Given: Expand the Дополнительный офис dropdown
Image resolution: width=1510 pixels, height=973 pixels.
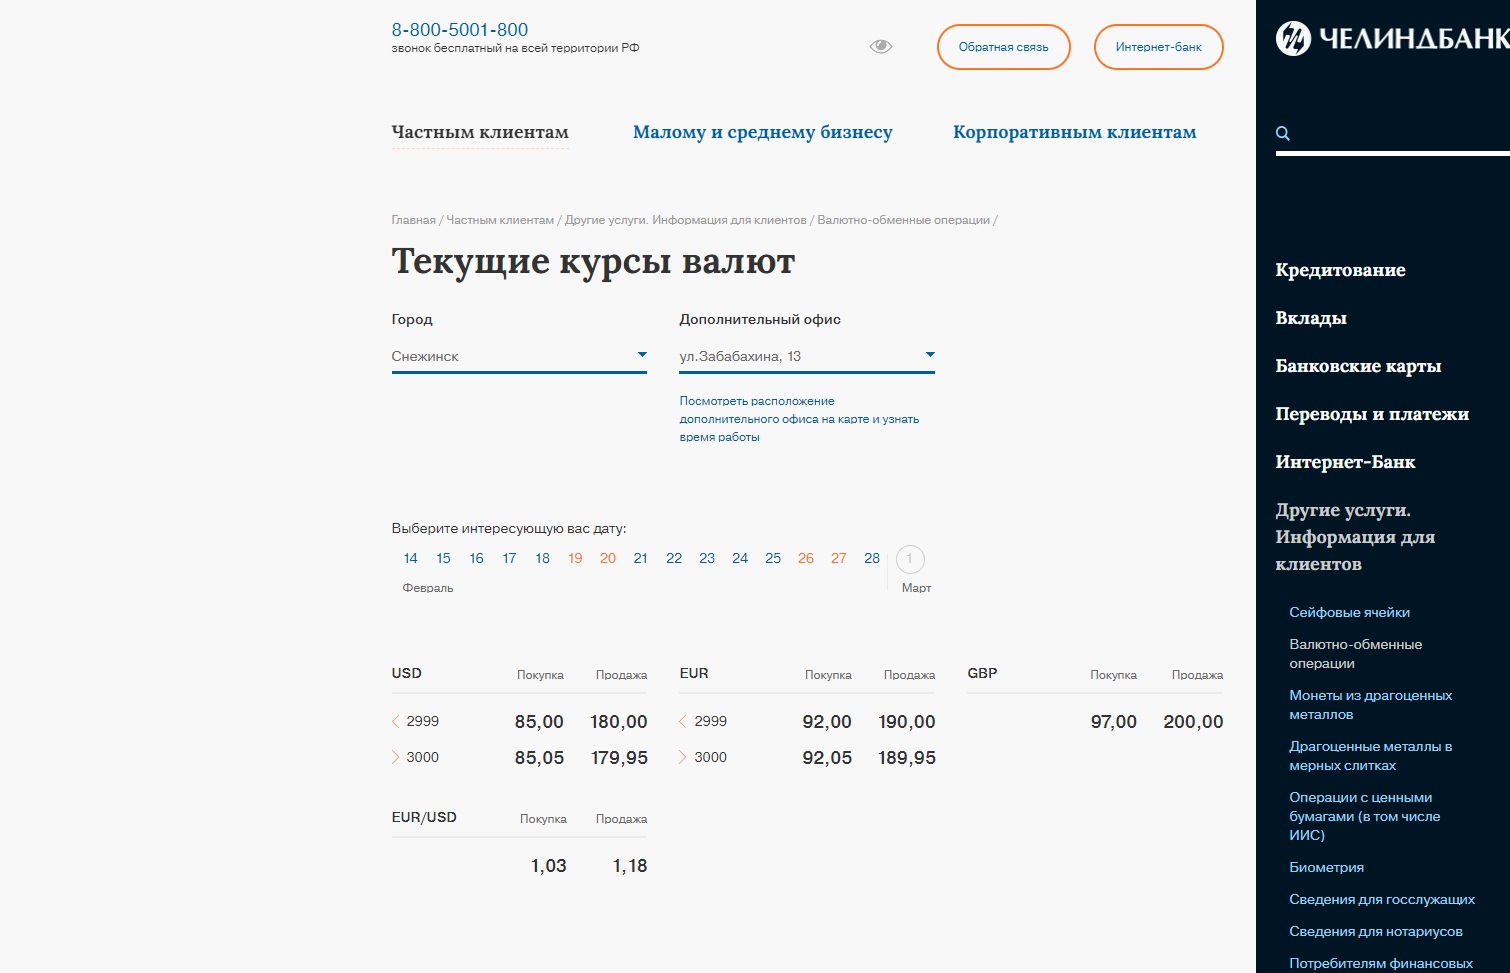Looking at the screenshot, I should (x=806, y=356).
